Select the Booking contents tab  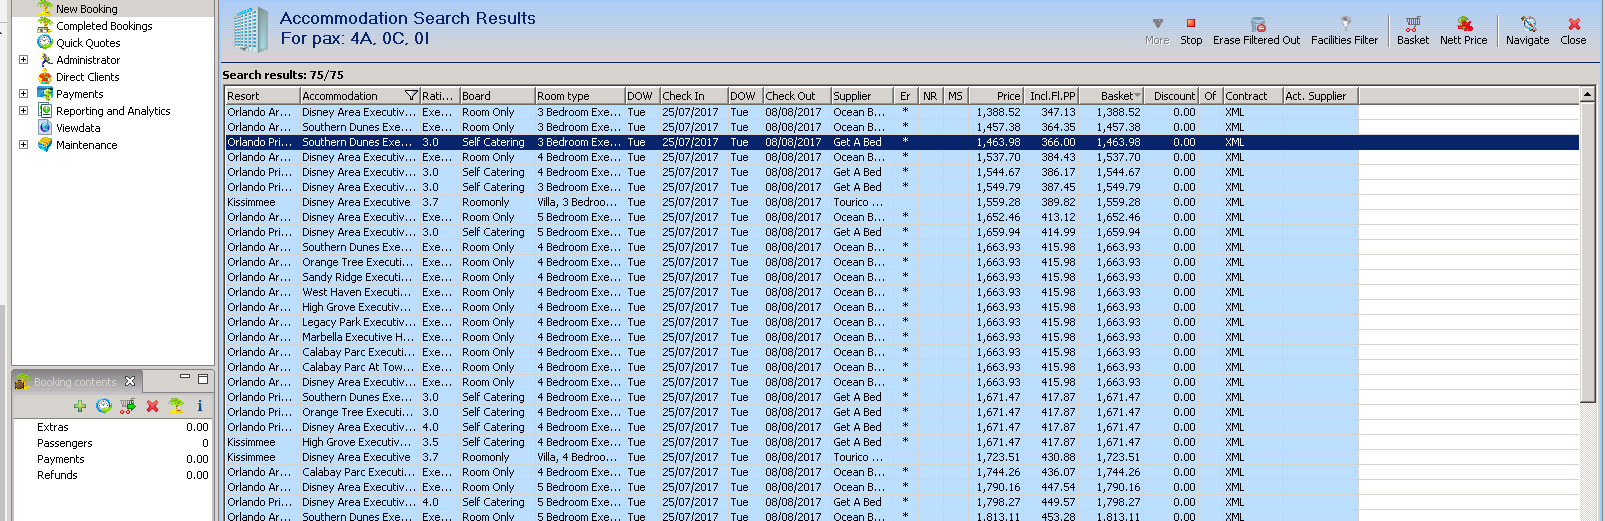pyautogui.click(x=75, y=382)
